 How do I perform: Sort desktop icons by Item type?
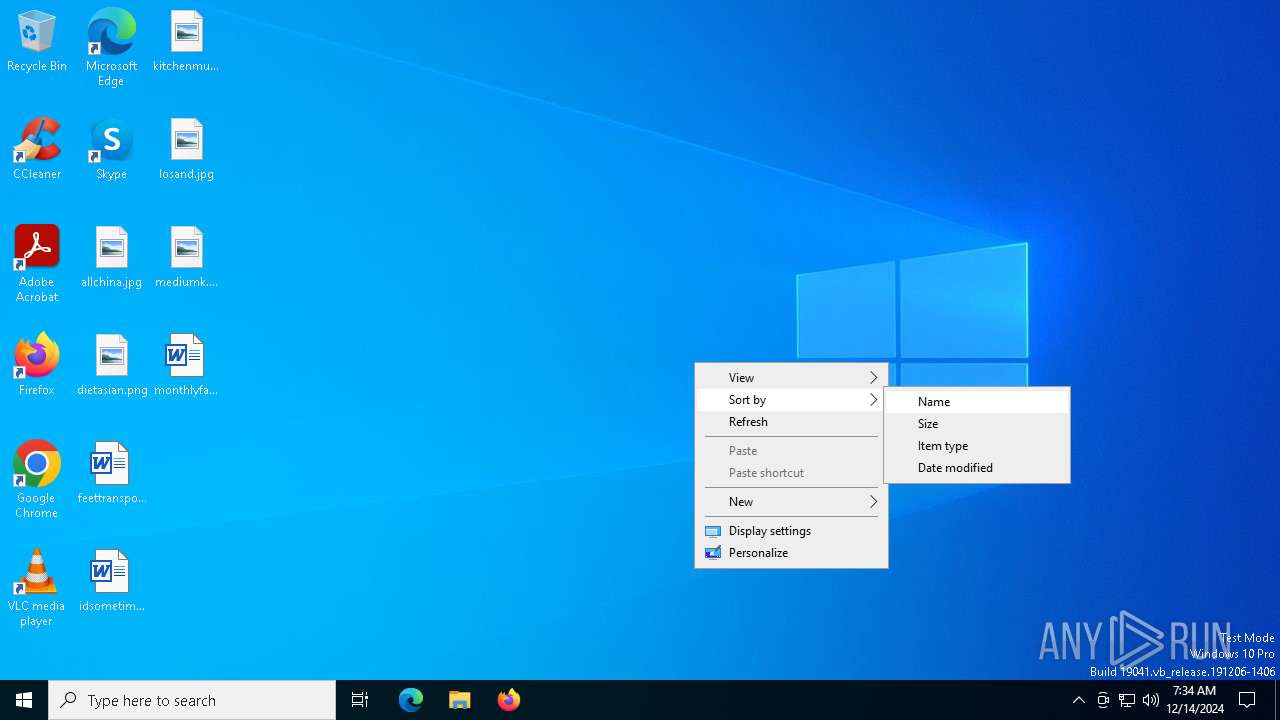(x=977, y=445)
